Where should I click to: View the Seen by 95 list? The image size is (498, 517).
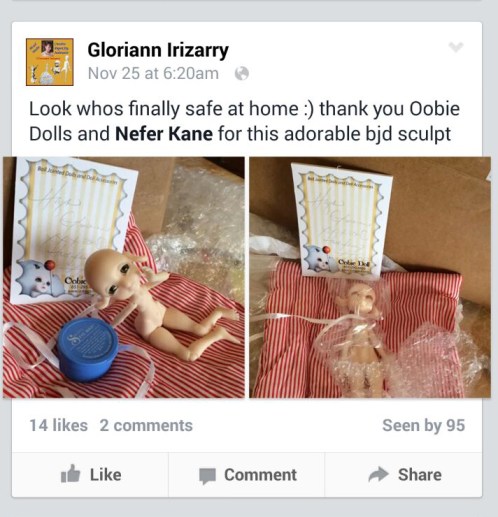(x=423, y=425)
